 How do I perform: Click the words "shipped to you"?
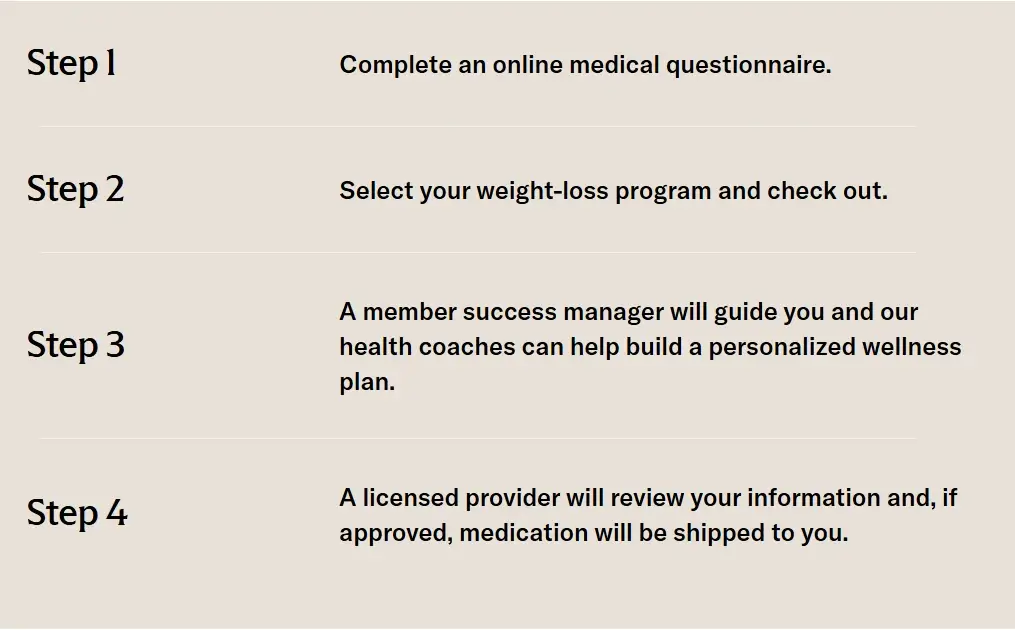760,533
